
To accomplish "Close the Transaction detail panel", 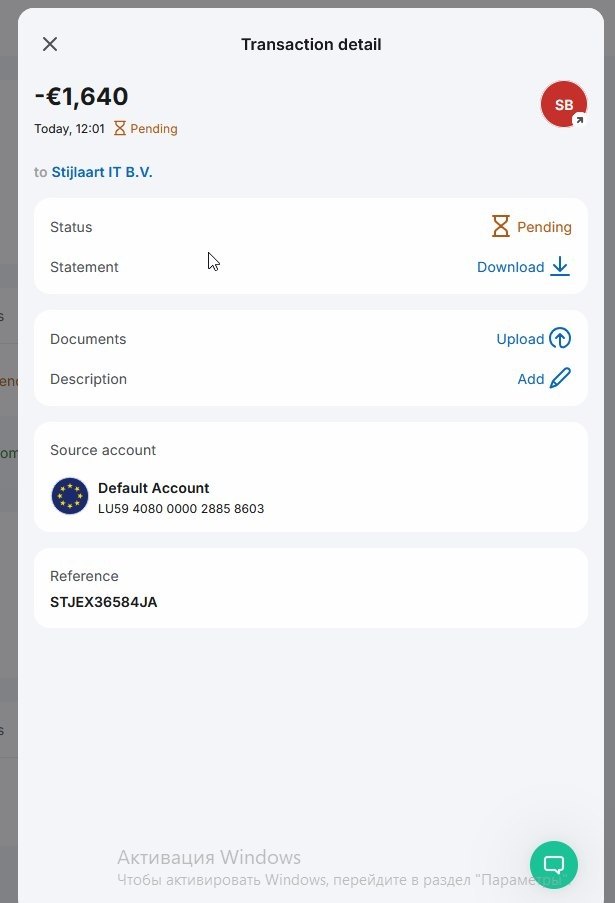I will pos(50,44).
